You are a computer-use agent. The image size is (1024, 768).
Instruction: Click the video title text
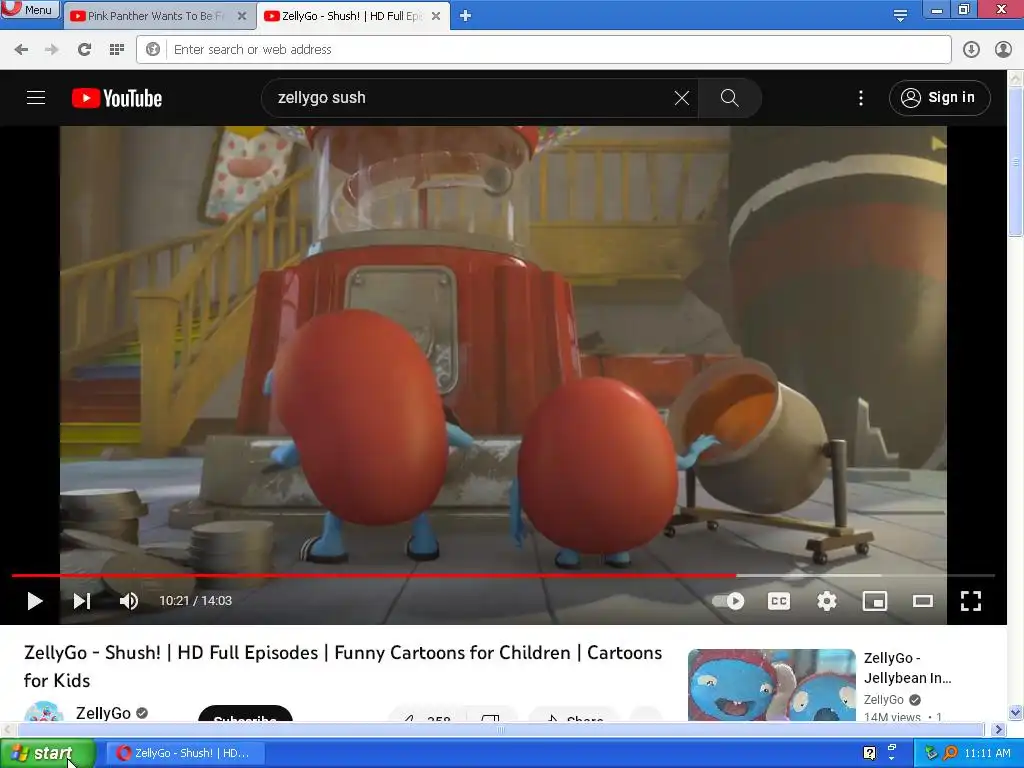pyautogui.click(x=343, y=666)
